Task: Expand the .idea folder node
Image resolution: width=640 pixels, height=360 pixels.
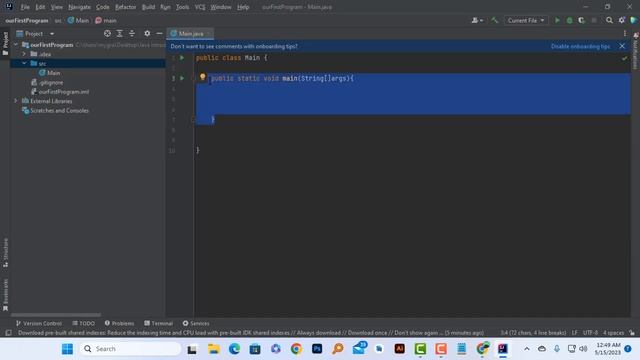Action: (24, 54)
